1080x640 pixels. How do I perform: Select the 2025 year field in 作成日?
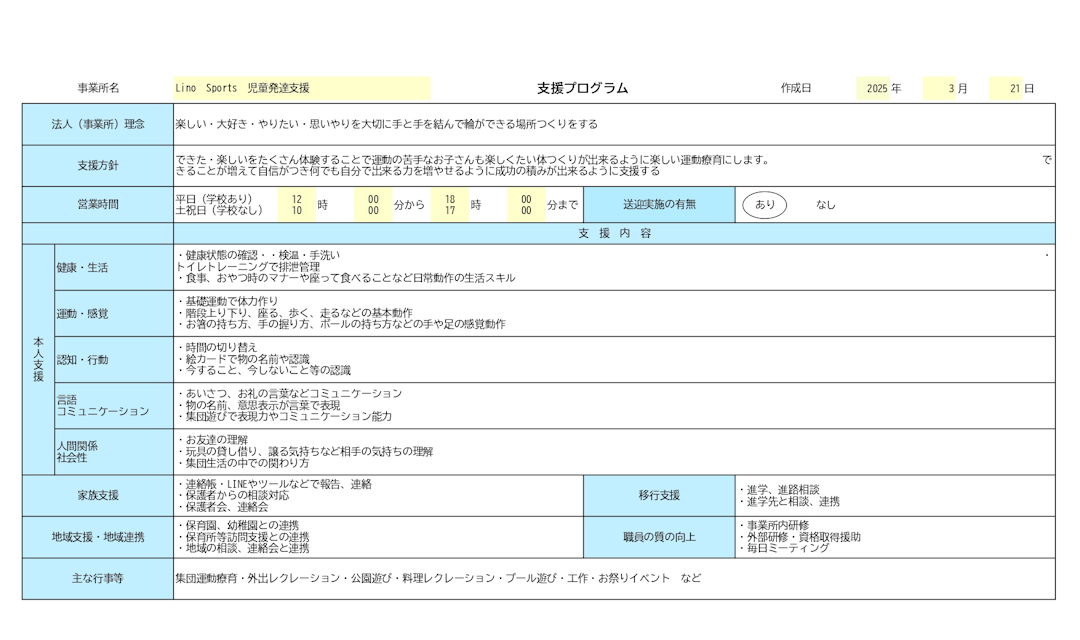point(877,88)
